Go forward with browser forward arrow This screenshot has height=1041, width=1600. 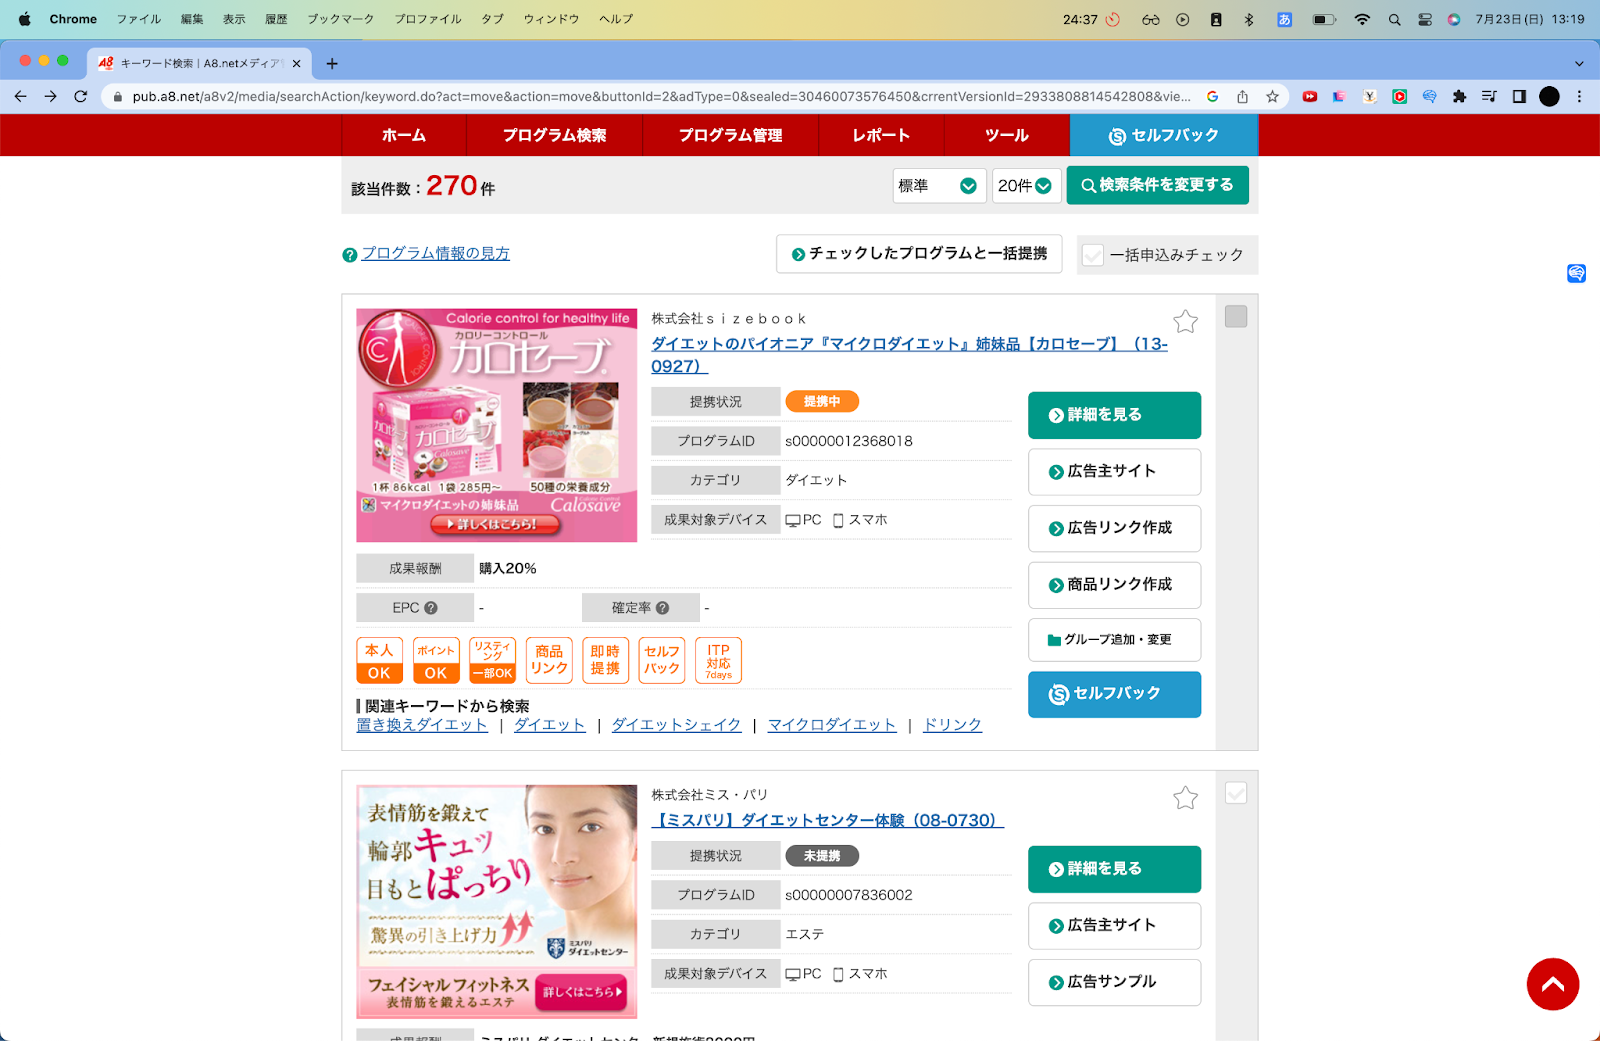[51, 96]
